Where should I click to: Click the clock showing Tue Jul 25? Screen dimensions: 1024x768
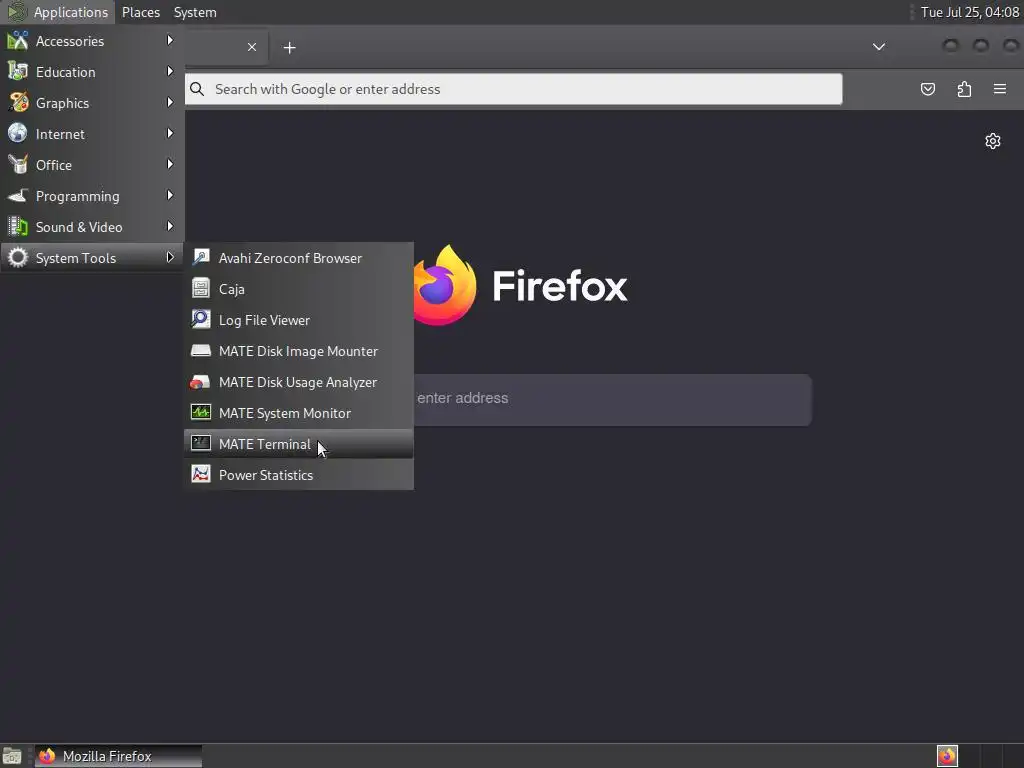pos(970,12)
